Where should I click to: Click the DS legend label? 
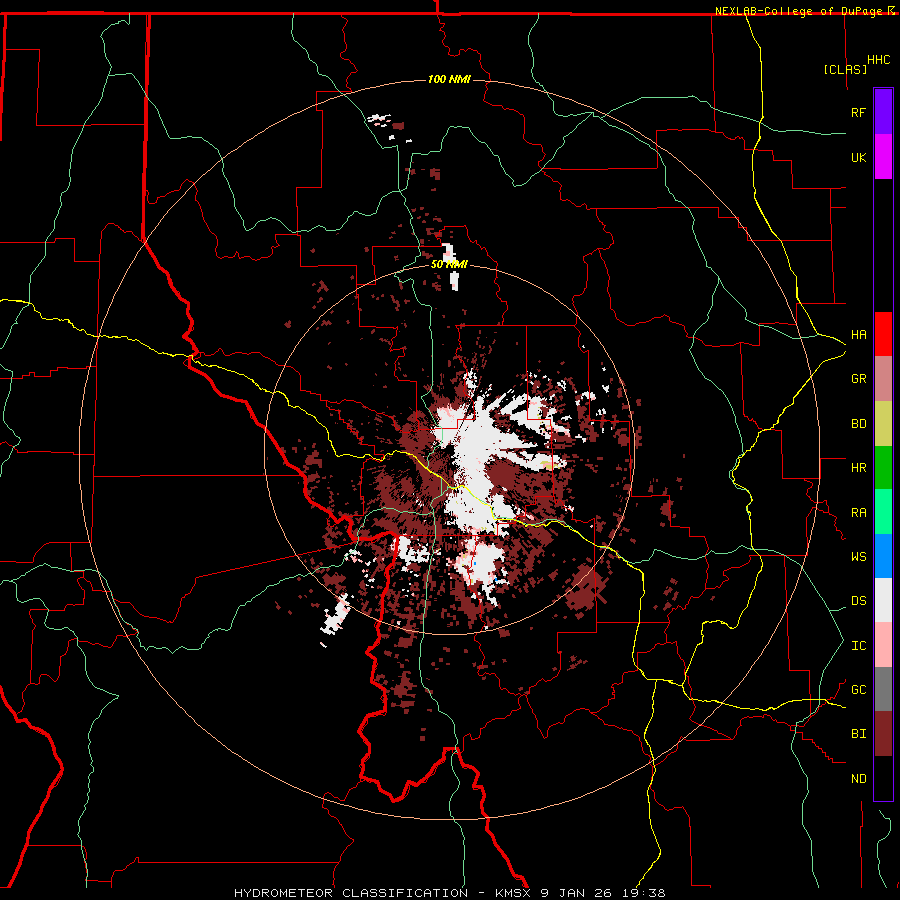pyautogui.click(x=858, y=601)
